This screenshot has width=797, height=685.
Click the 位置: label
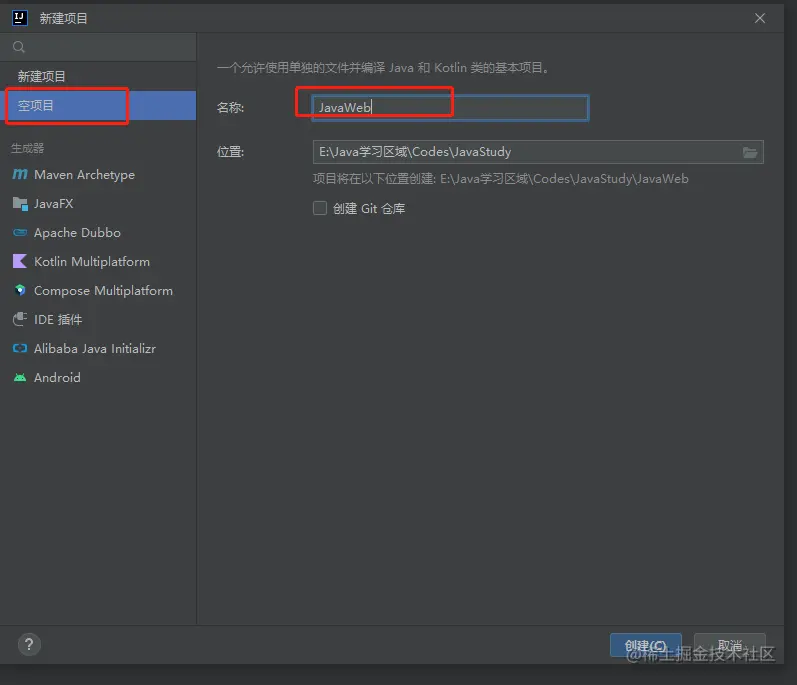[230, 151]
